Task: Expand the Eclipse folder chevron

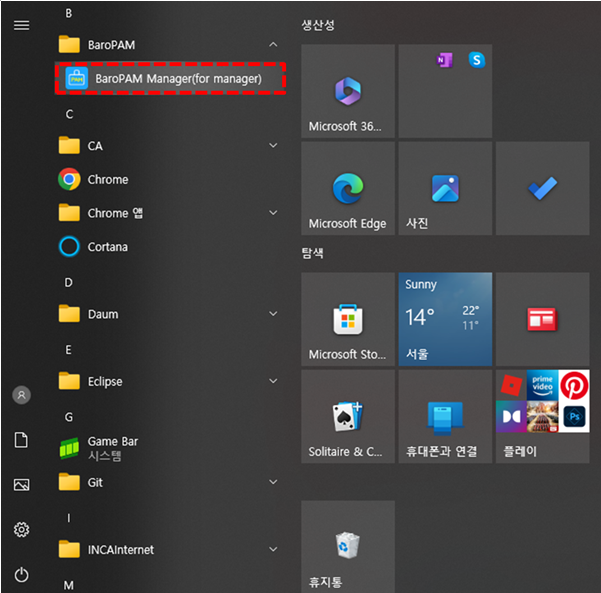Action: point(273,381)
